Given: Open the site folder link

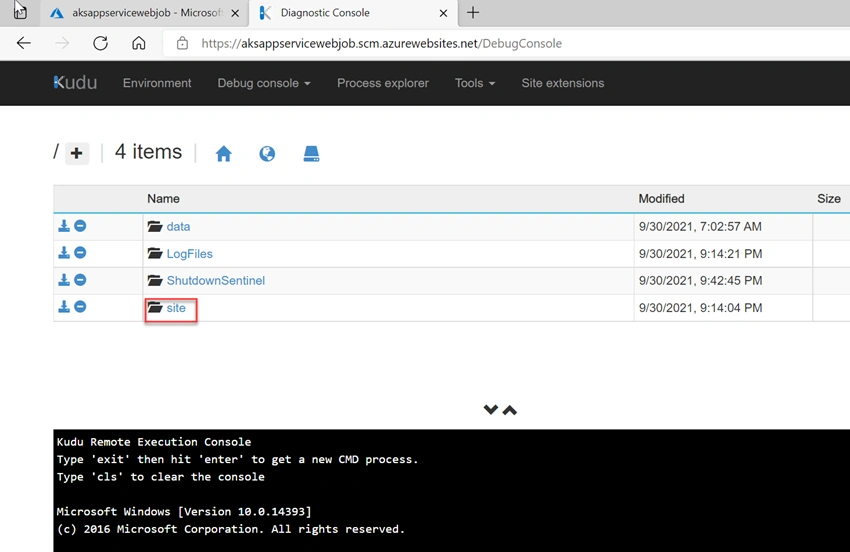Looking at the screenshot, I should click(176, 308).
